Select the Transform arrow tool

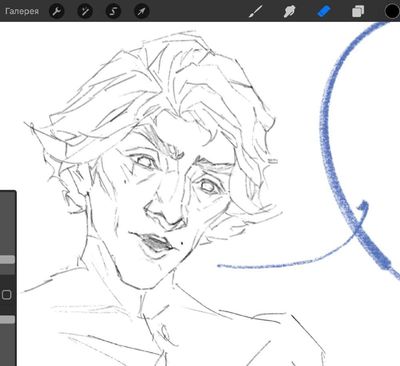pyautogui.click(x=141, y=11)
